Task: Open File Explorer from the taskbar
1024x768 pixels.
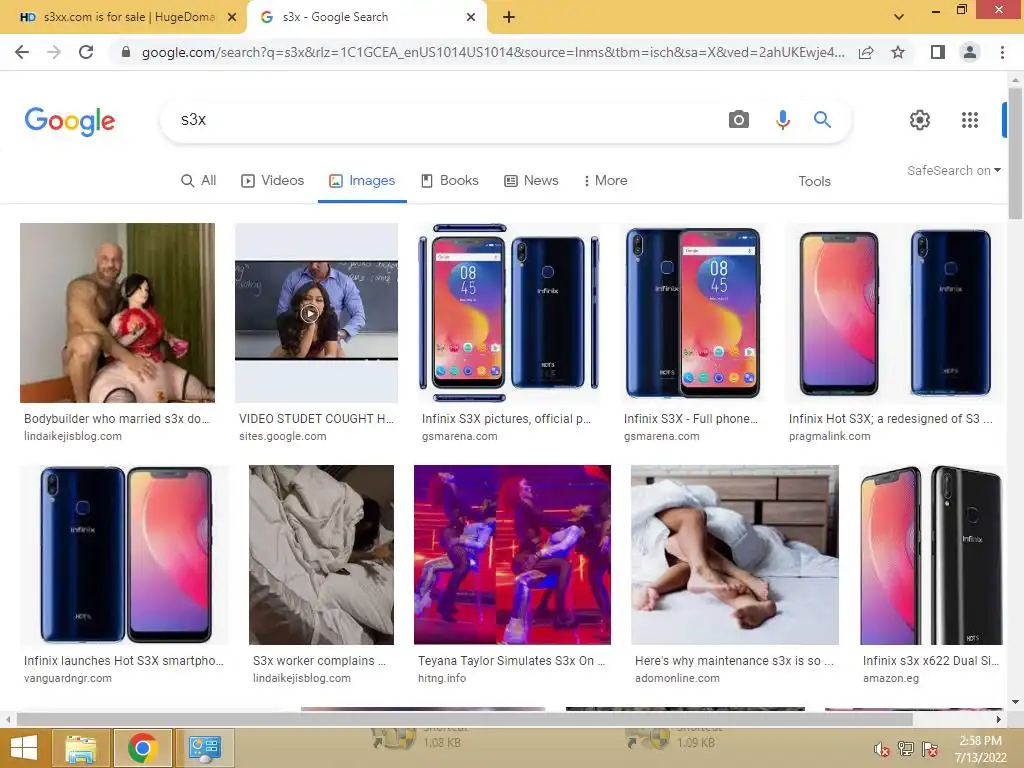Action: (80, 748)
